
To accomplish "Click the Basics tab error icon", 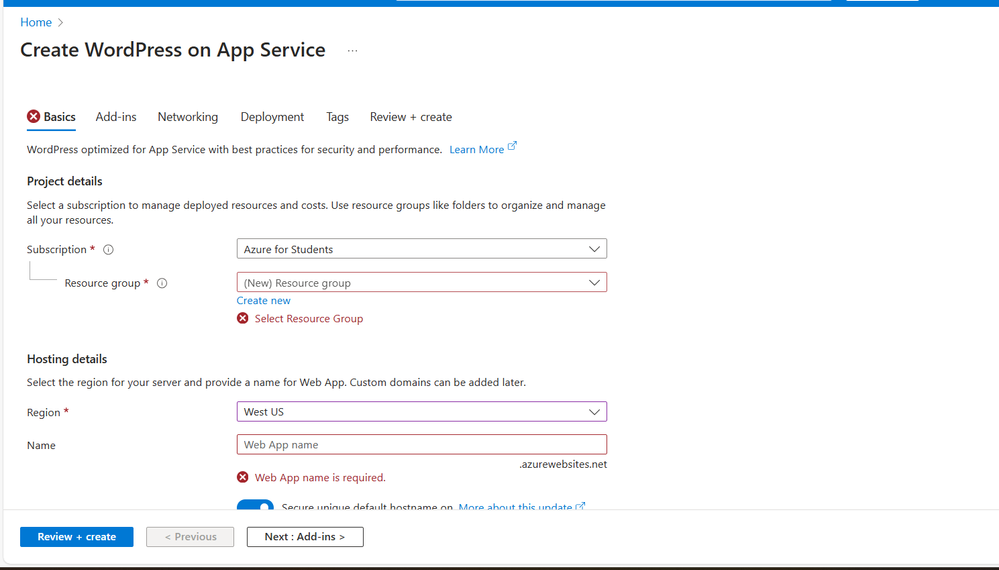I will [34, 117].
